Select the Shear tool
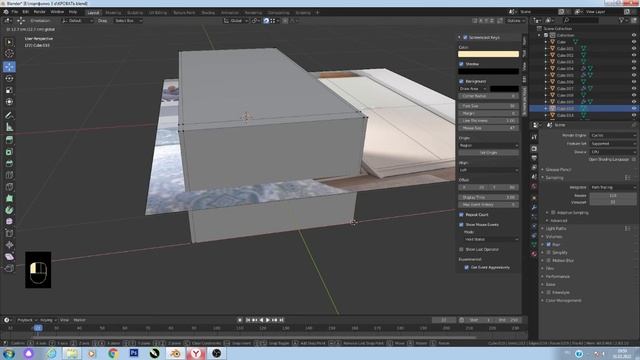Image resolution: width=640 pixels, height=360 pixels. pyautogui.click(x=9, y=257)
